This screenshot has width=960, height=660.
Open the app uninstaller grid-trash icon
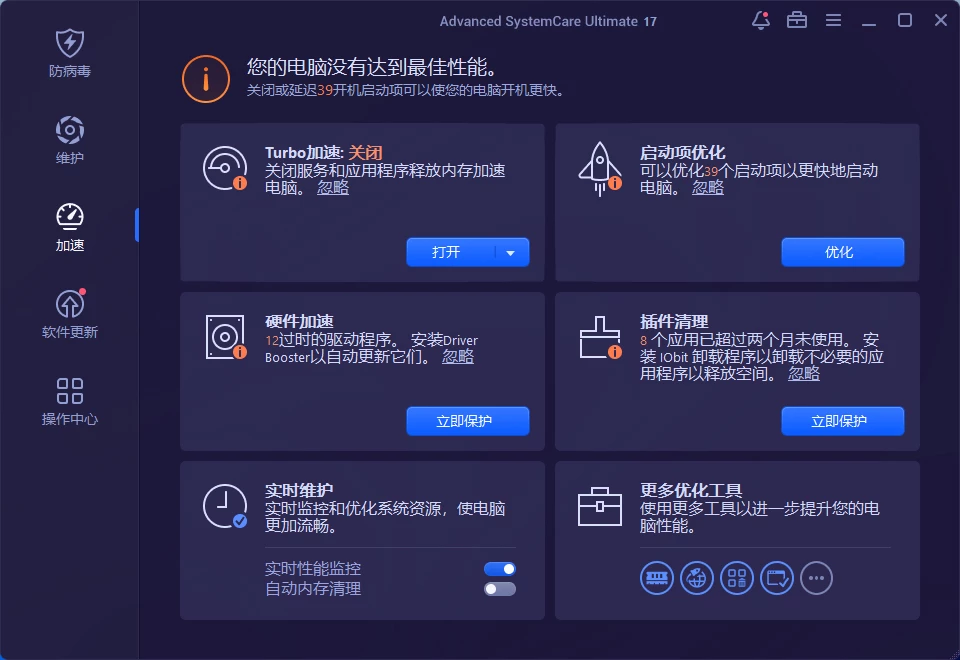[737, 577]
